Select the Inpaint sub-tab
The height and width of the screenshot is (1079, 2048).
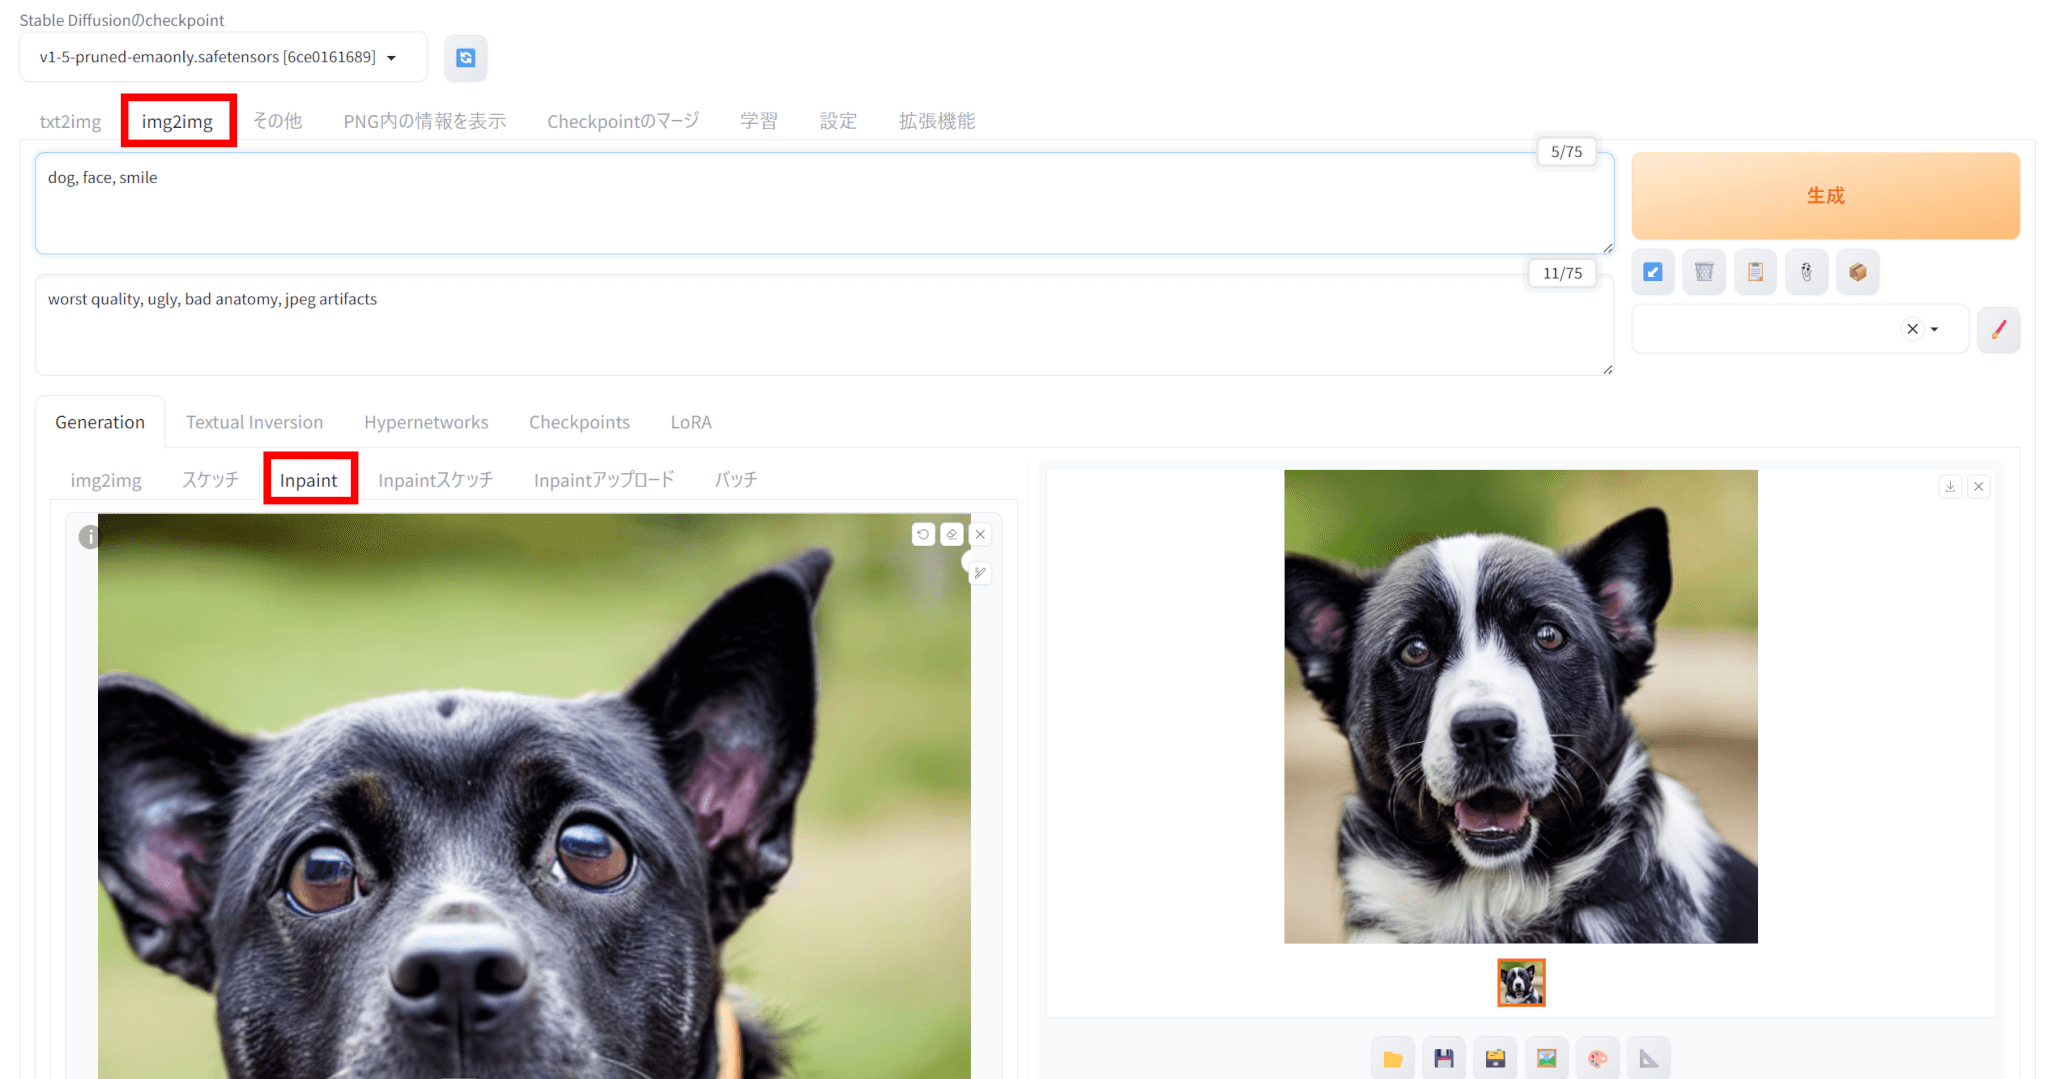pos(309,480)
